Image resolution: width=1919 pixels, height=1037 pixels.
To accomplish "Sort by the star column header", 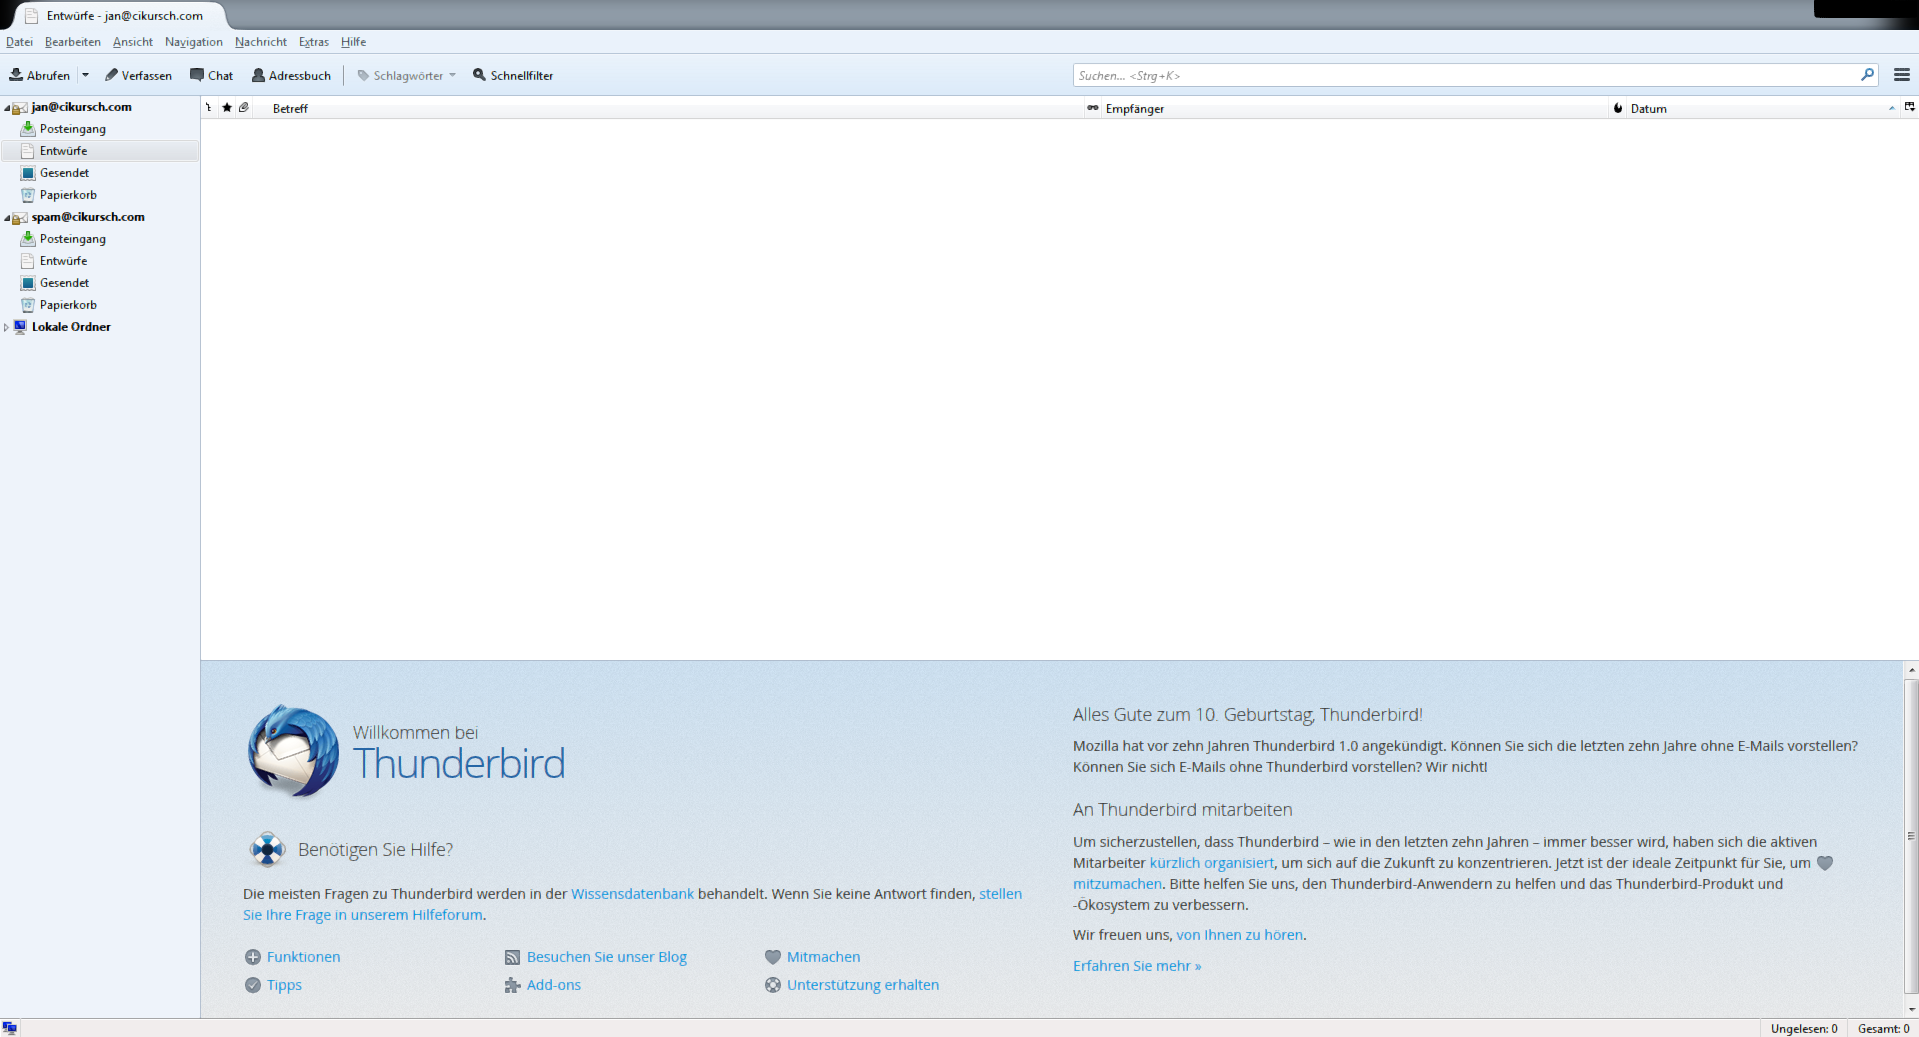I will pos(227,108).
